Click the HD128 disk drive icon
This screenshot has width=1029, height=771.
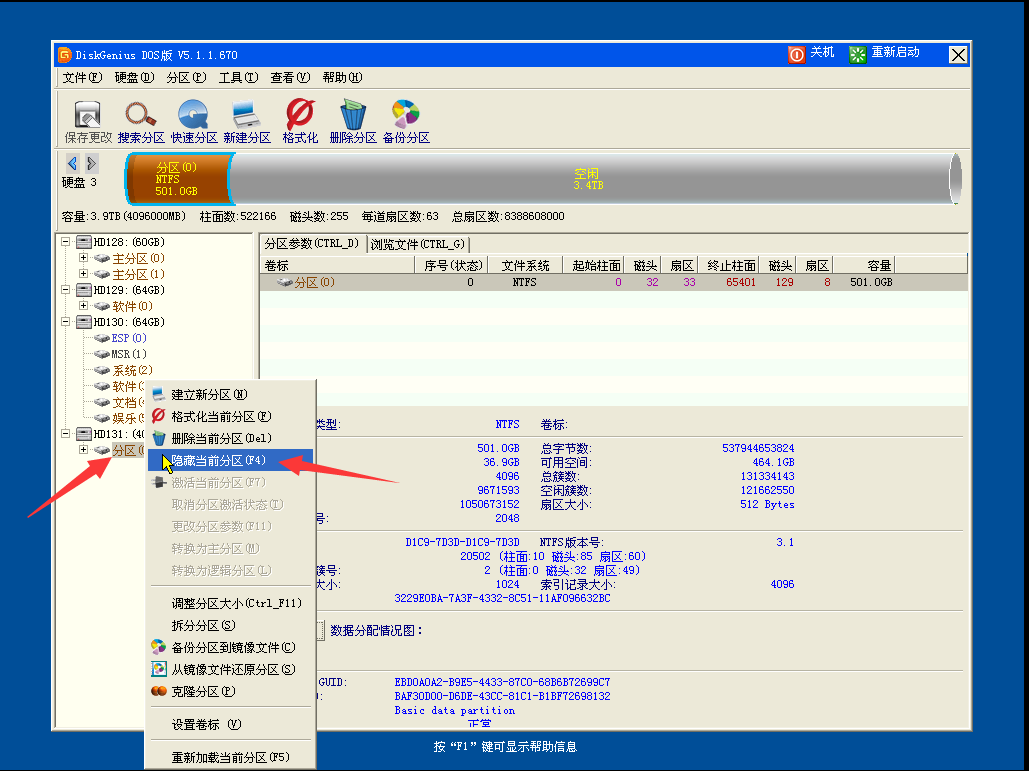coord(83,242)
